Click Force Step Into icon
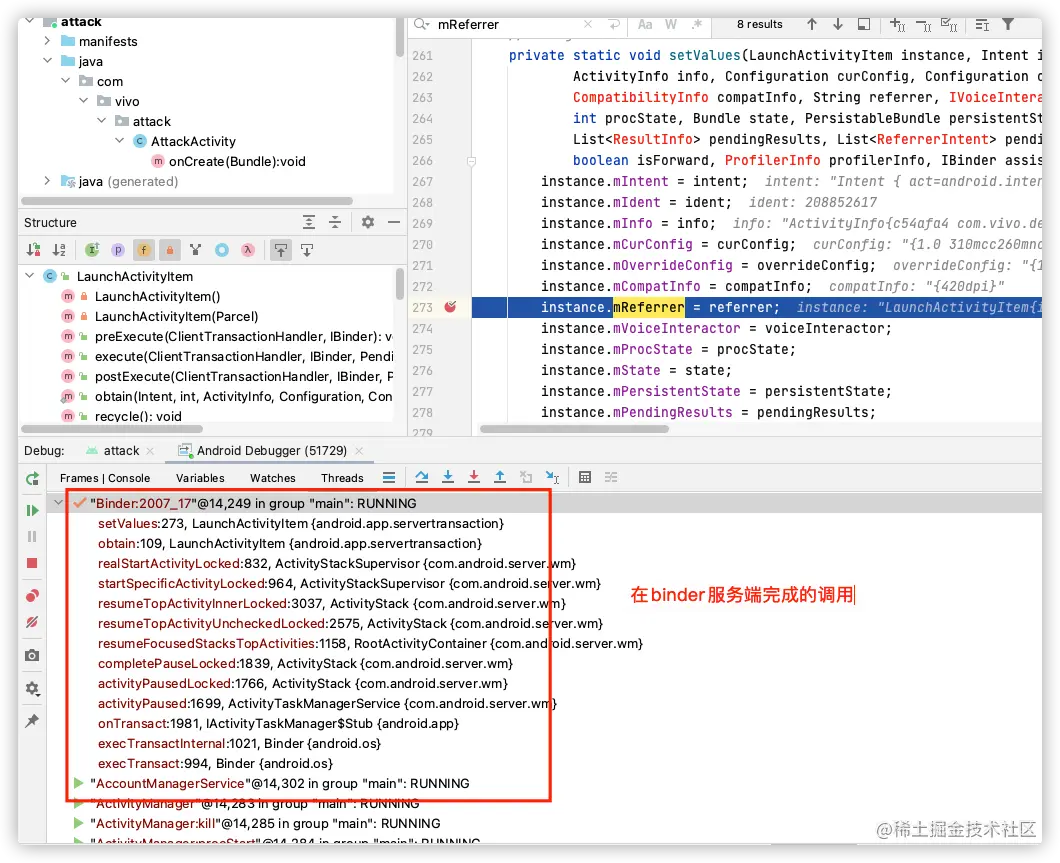The height and width of the screenshot is (863, 1060). (474, 477)
